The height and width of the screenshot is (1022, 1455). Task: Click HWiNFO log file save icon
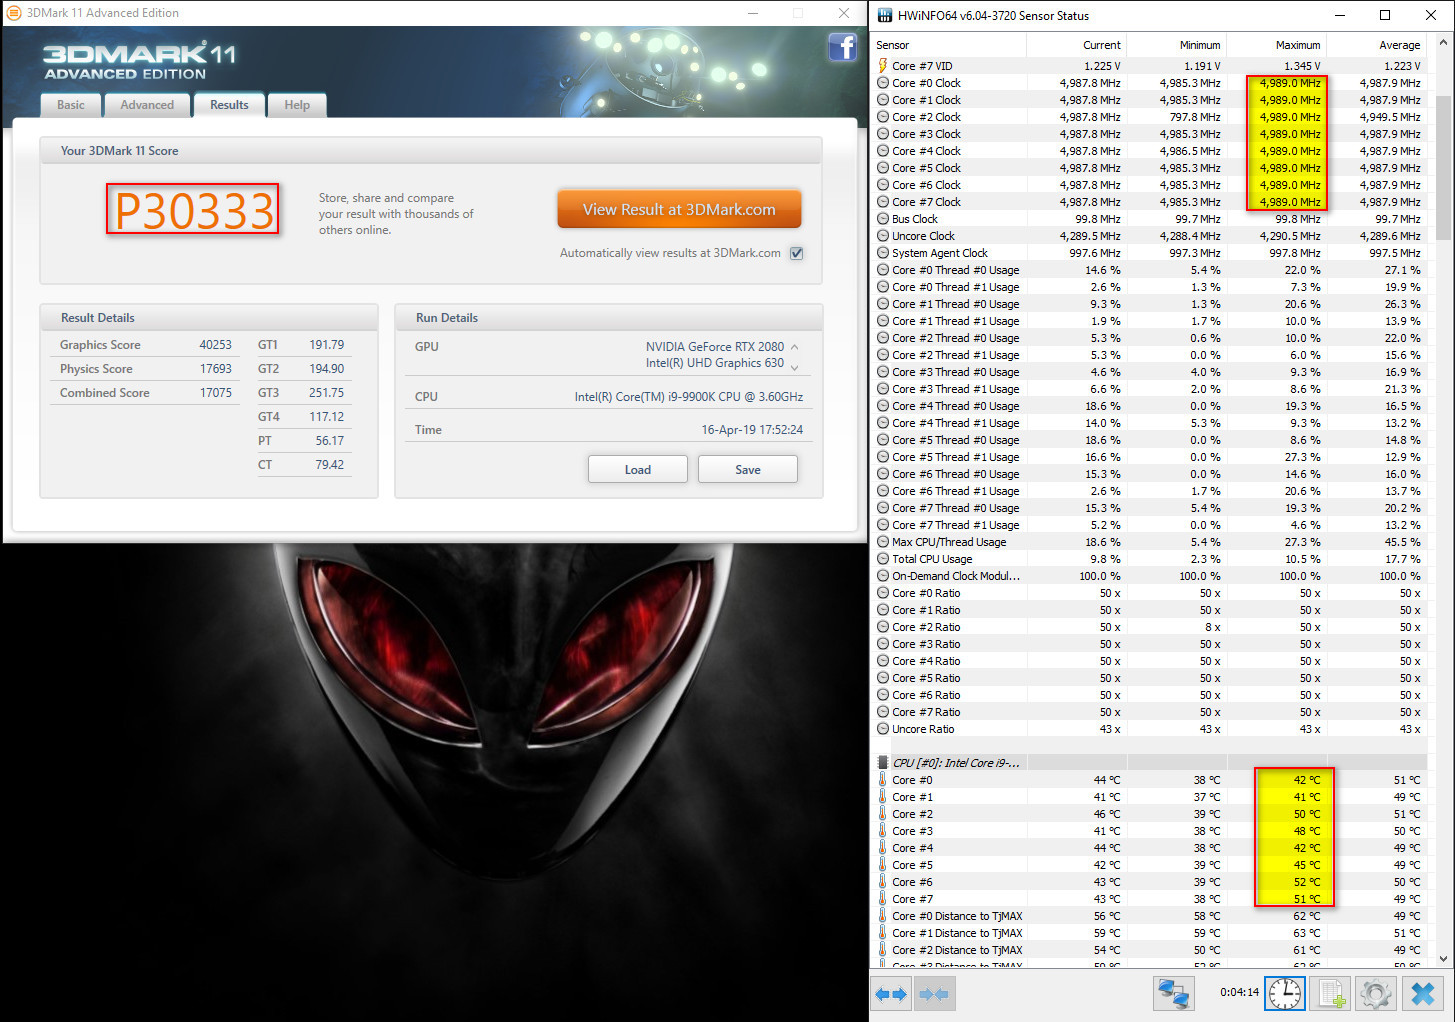[x=1331, y=993]
